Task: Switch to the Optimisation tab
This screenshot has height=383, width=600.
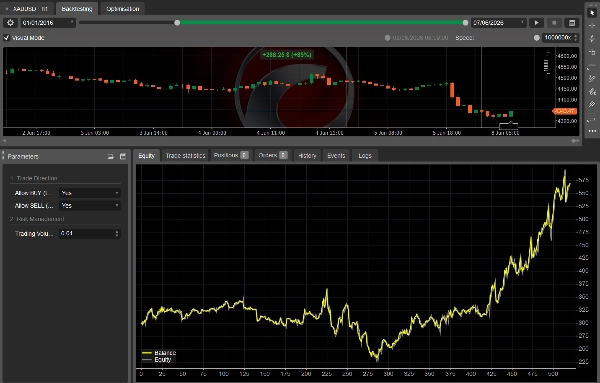Action: click(122, 9)
